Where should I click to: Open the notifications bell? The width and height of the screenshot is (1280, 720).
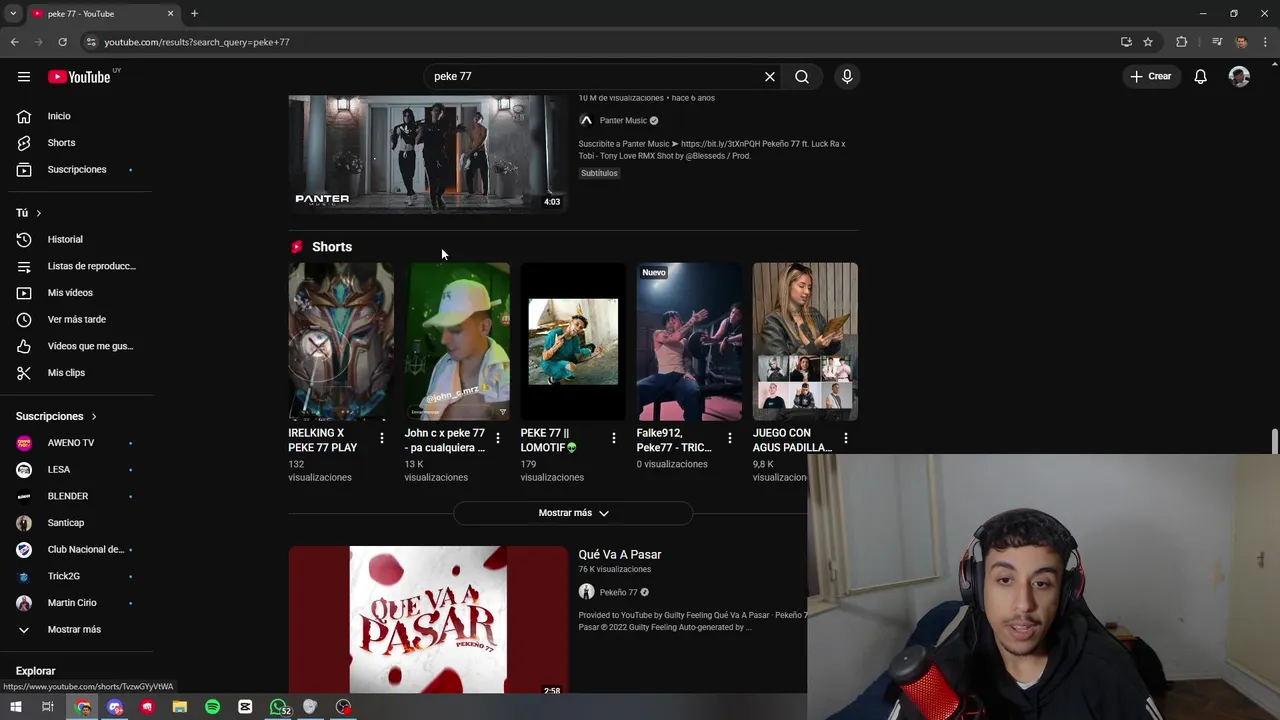[1200, 76]
